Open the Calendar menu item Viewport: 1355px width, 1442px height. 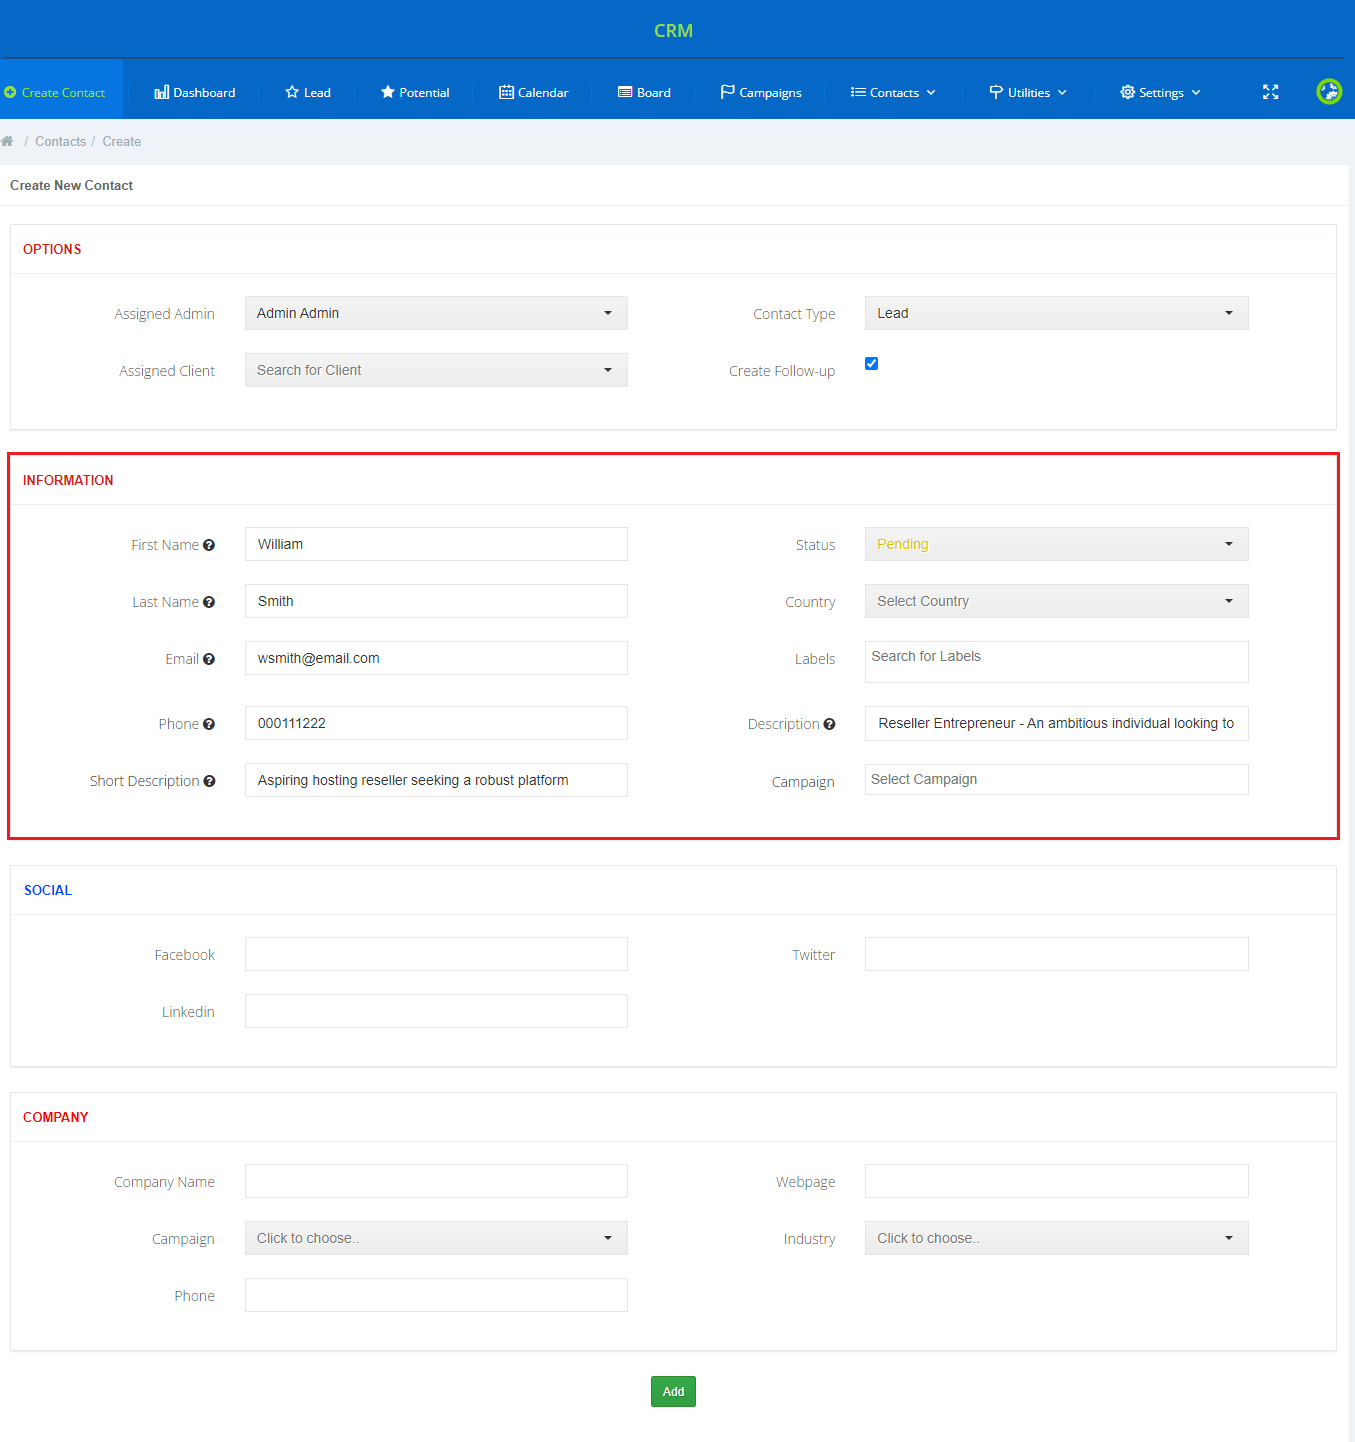point(534,92)
